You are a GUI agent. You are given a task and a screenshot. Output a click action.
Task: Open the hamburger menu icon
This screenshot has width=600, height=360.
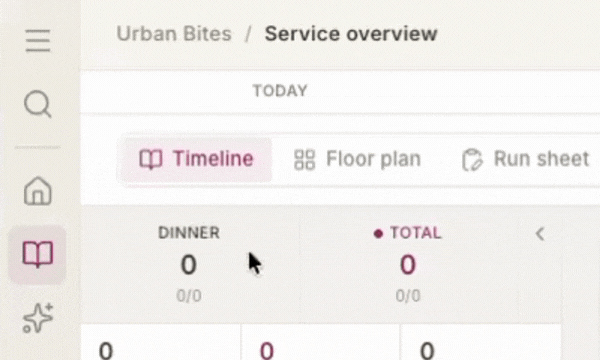(x=38, y=41)
